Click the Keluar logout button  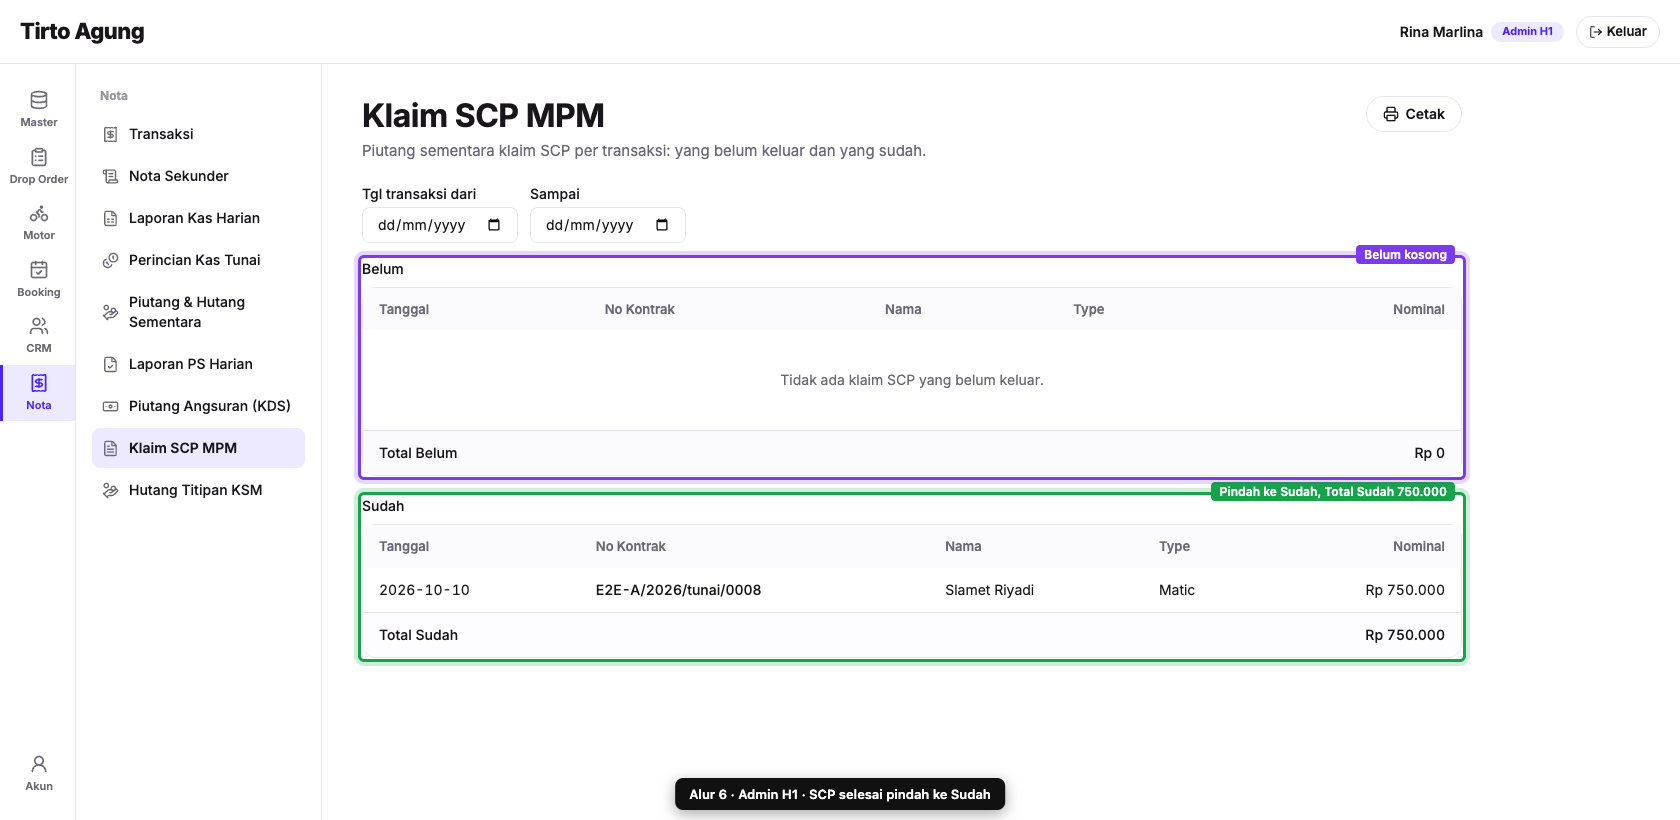point(1618,32)
